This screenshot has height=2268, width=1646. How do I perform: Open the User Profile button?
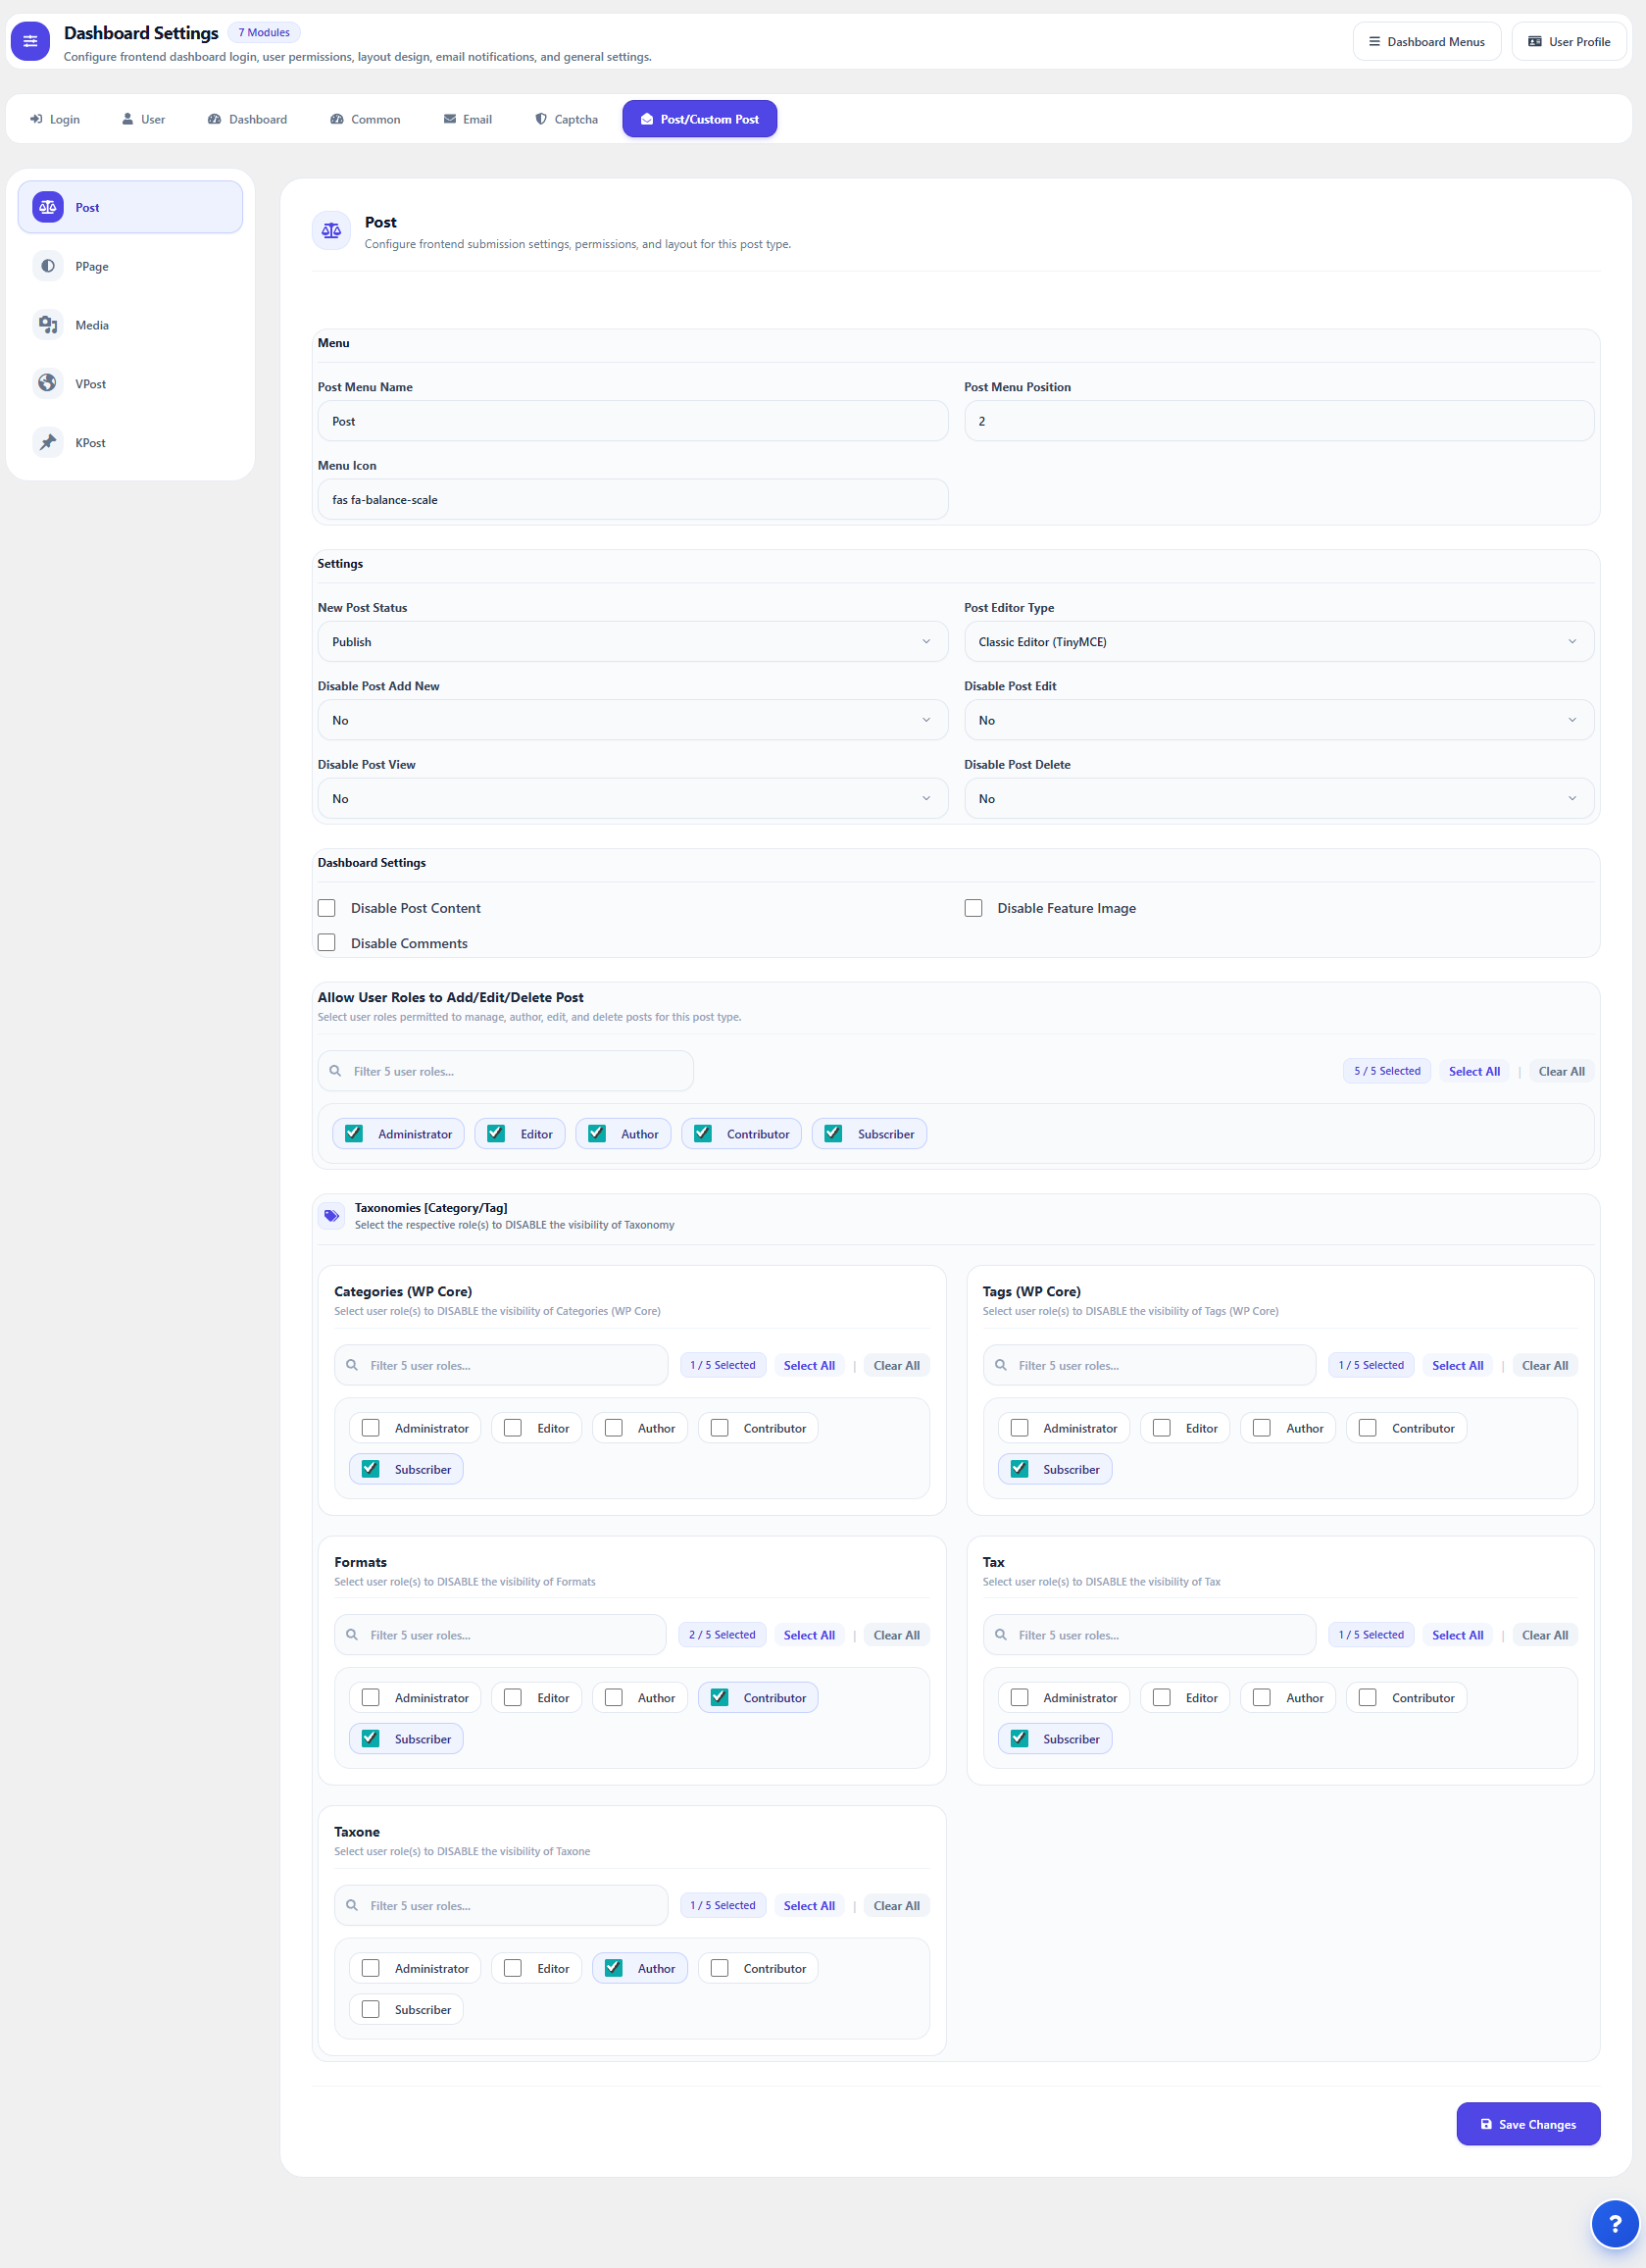(x=1569, y=41)
